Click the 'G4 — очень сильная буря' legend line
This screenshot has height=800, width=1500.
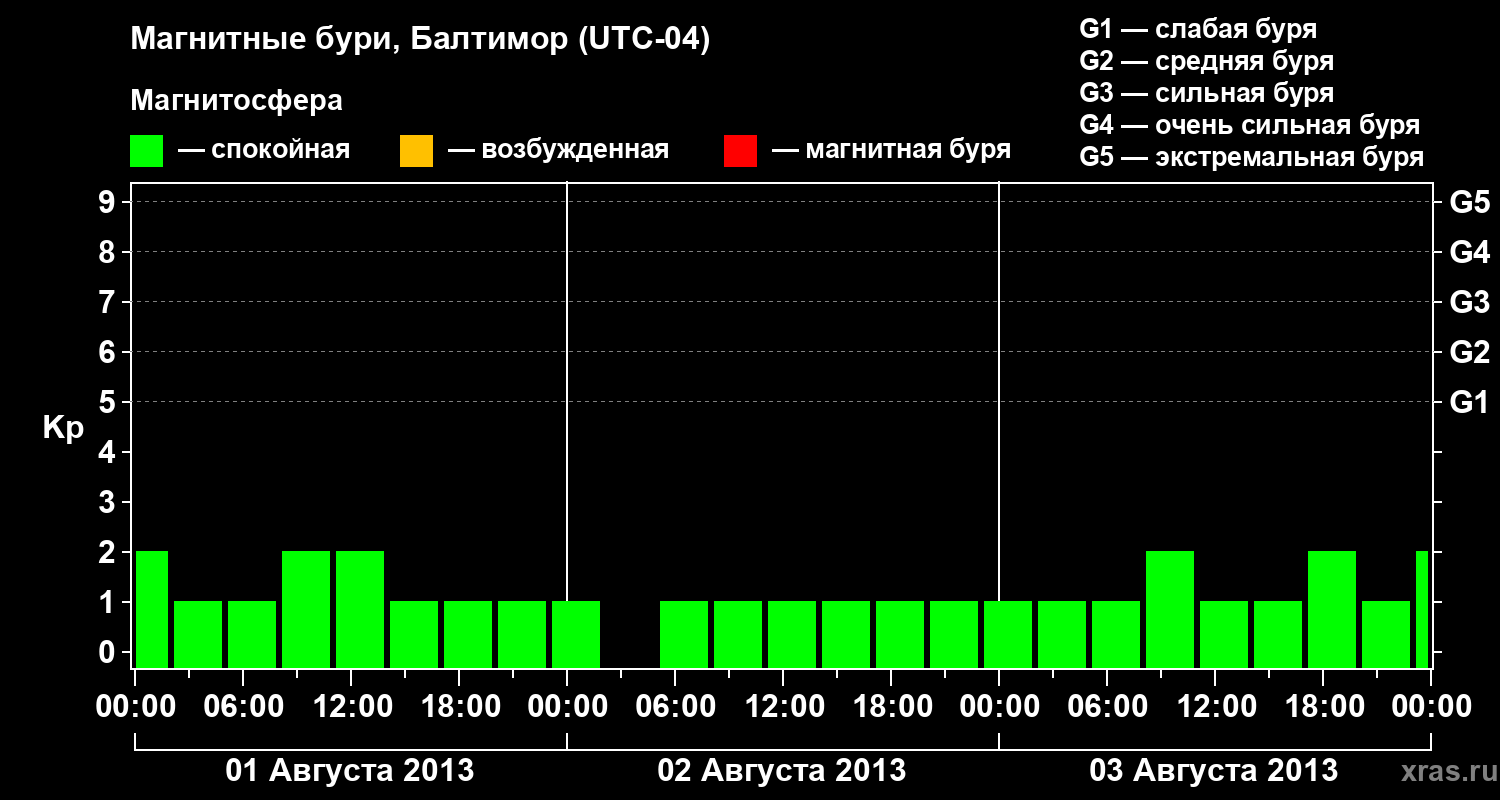(1250, 125)
